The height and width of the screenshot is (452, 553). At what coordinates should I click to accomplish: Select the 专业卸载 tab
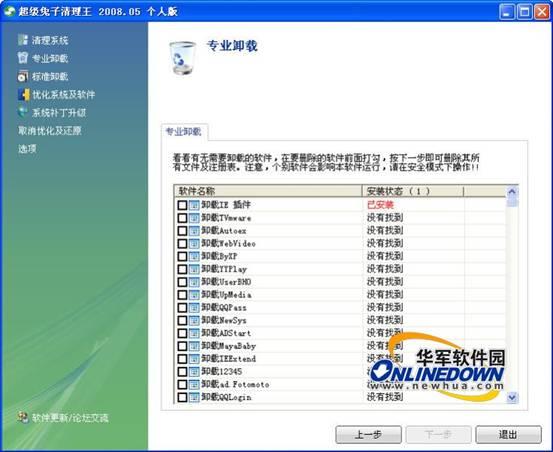(184, 132)
